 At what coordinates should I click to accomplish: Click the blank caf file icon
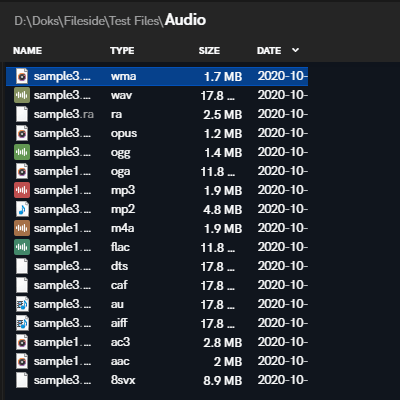[x=22, y=285]
